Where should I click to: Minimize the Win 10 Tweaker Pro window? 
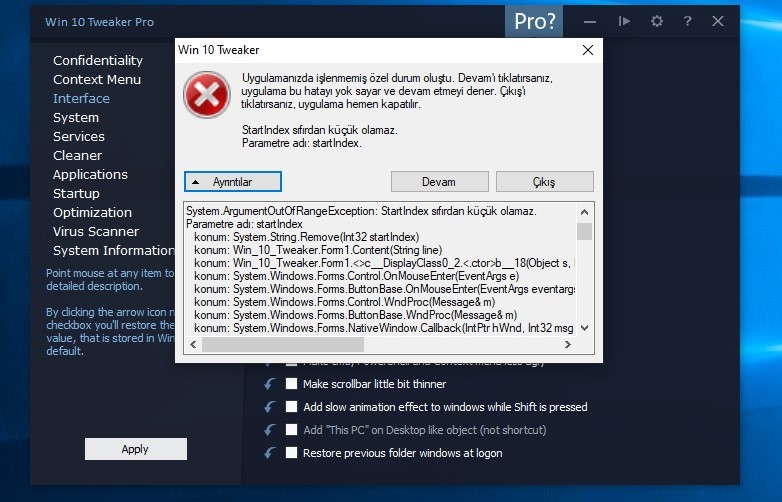click(x=590, y=22)
